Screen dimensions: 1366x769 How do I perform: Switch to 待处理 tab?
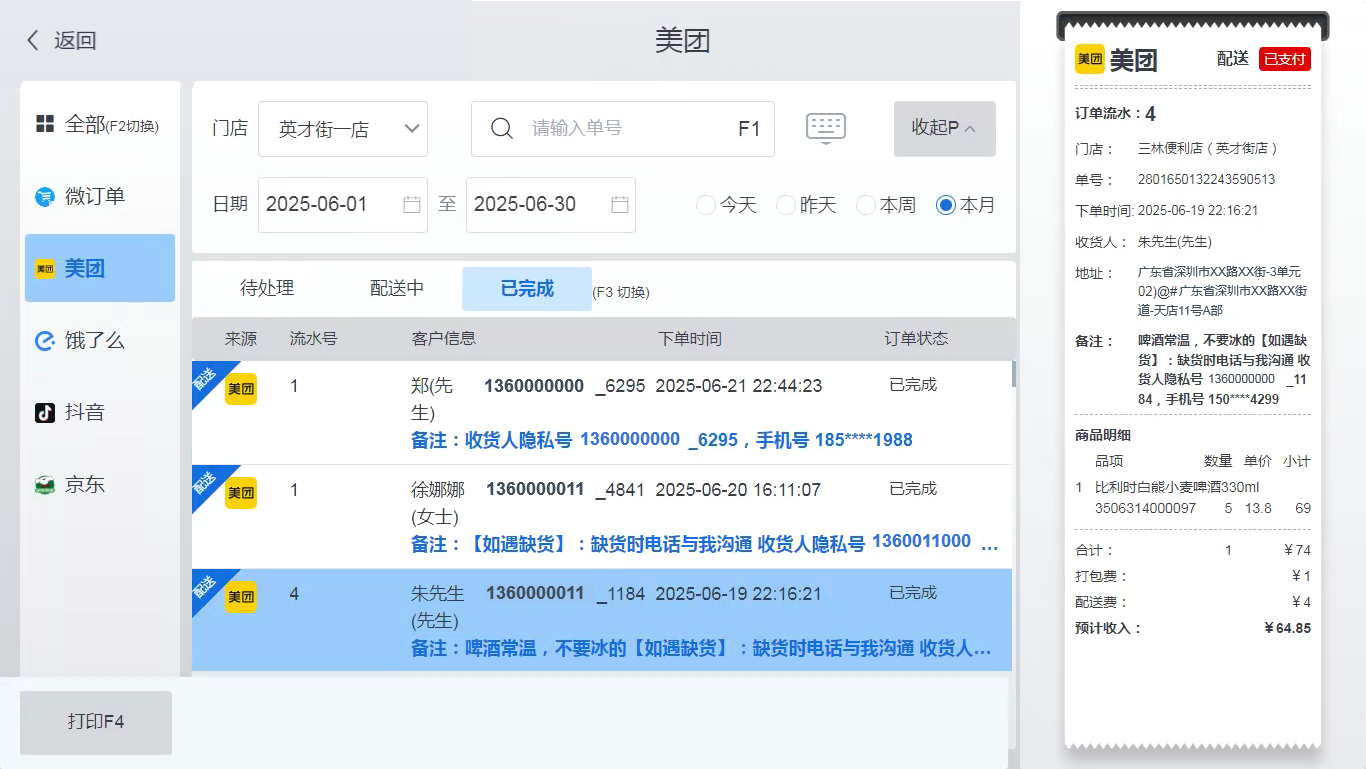[x=267, y=289]
